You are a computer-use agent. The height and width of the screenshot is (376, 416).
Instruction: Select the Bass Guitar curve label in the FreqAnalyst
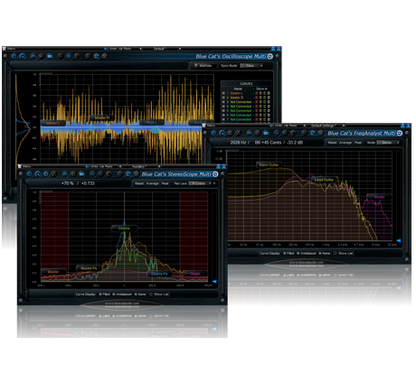point(269,165)
